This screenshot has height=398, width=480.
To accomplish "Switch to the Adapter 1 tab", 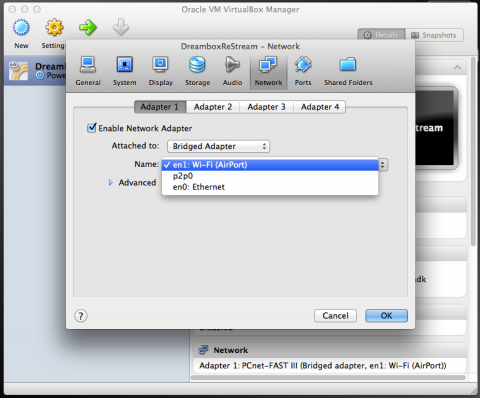I will [x=160, y=107].
